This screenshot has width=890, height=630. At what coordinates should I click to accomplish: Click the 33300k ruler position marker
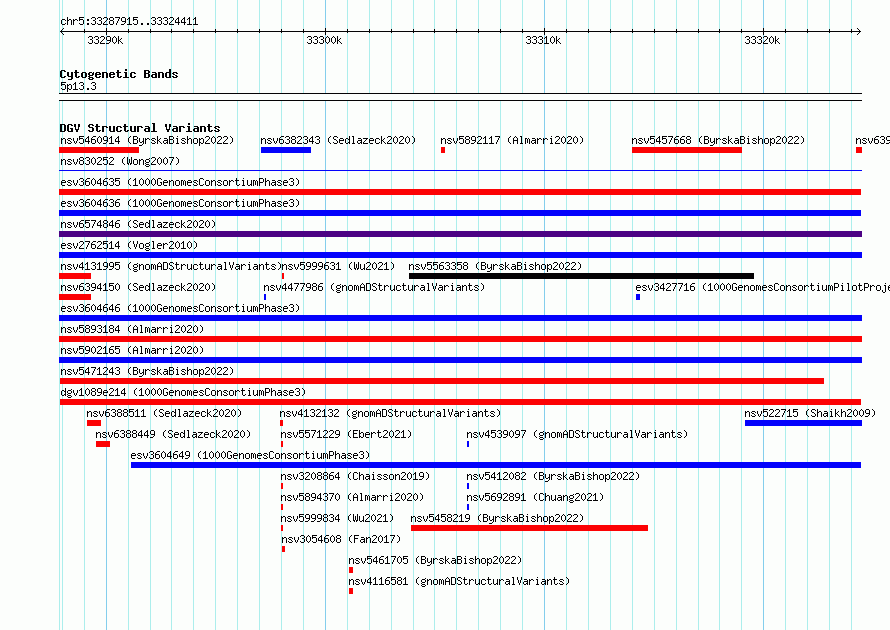point(324,40)
